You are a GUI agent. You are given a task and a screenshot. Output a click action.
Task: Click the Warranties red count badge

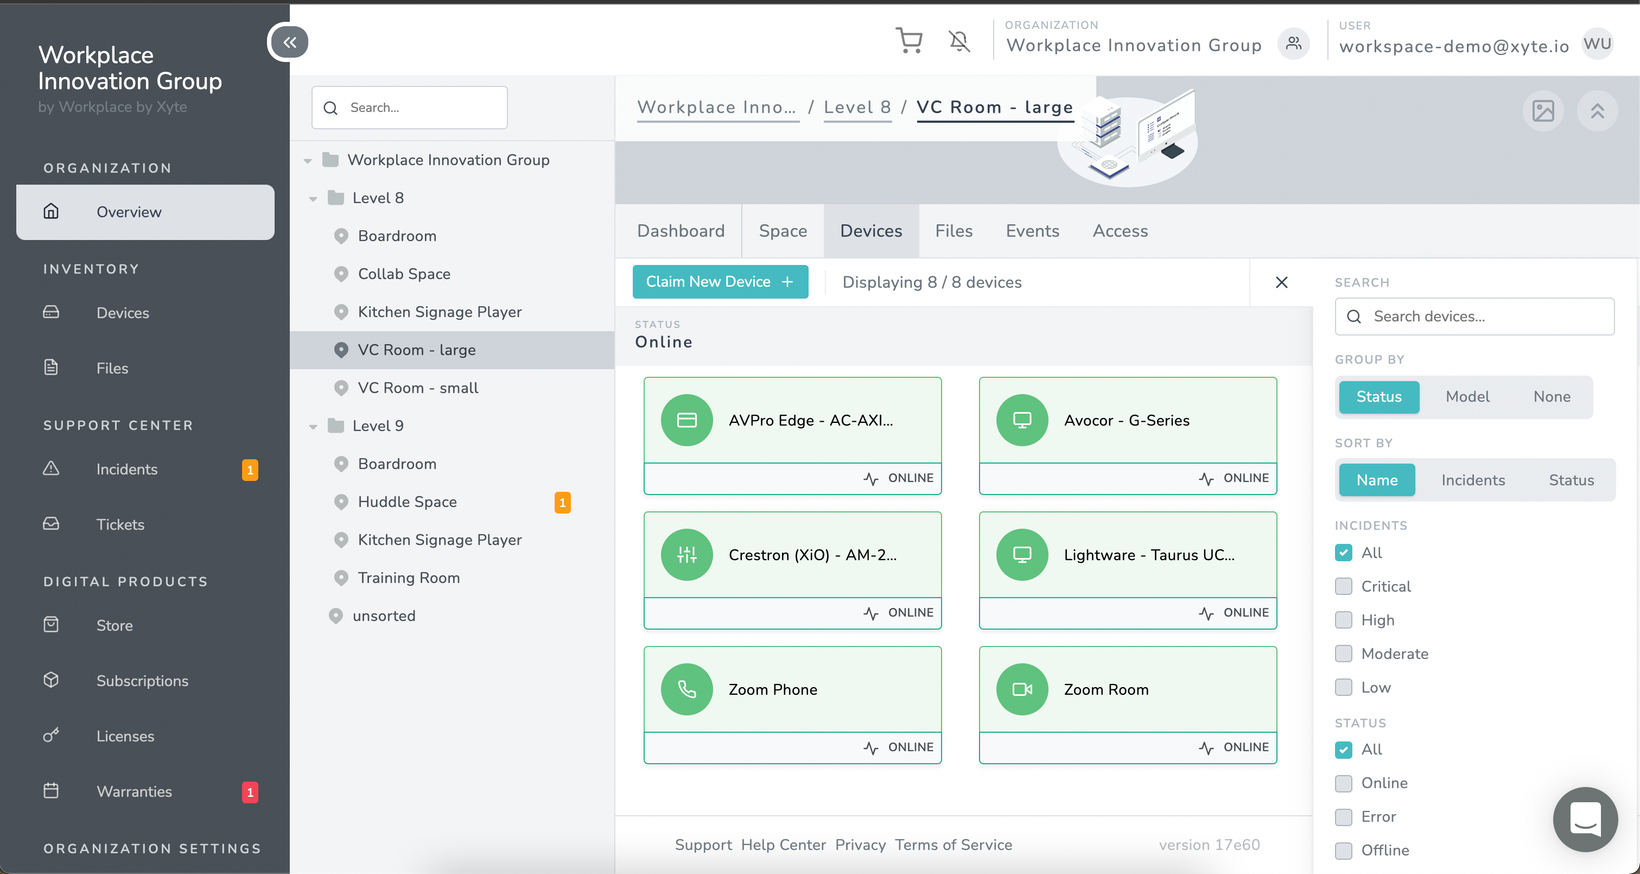pos(250,792)
